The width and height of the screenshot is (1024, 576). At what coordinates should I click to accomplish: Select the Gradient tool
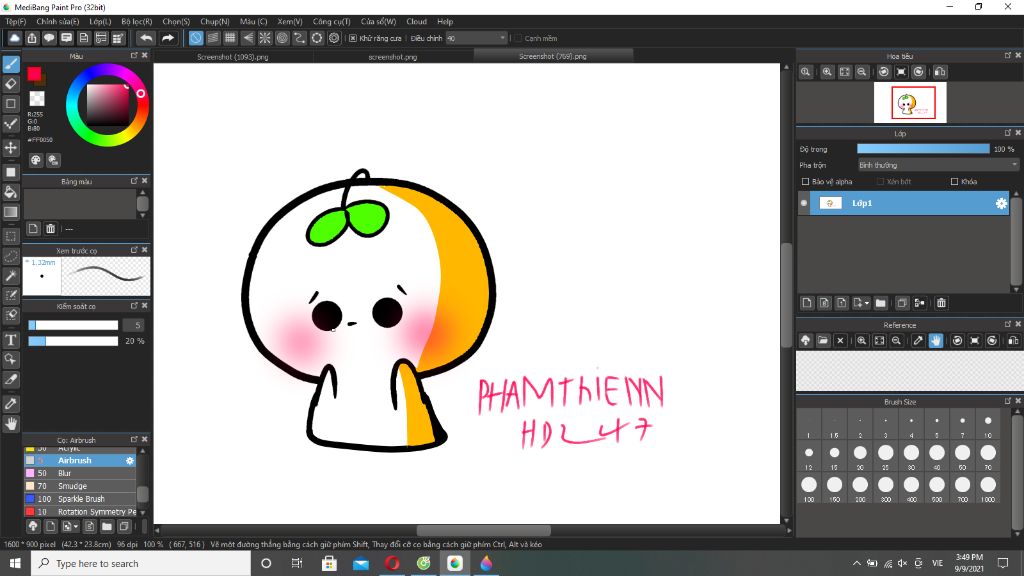[x=11, y=212]
